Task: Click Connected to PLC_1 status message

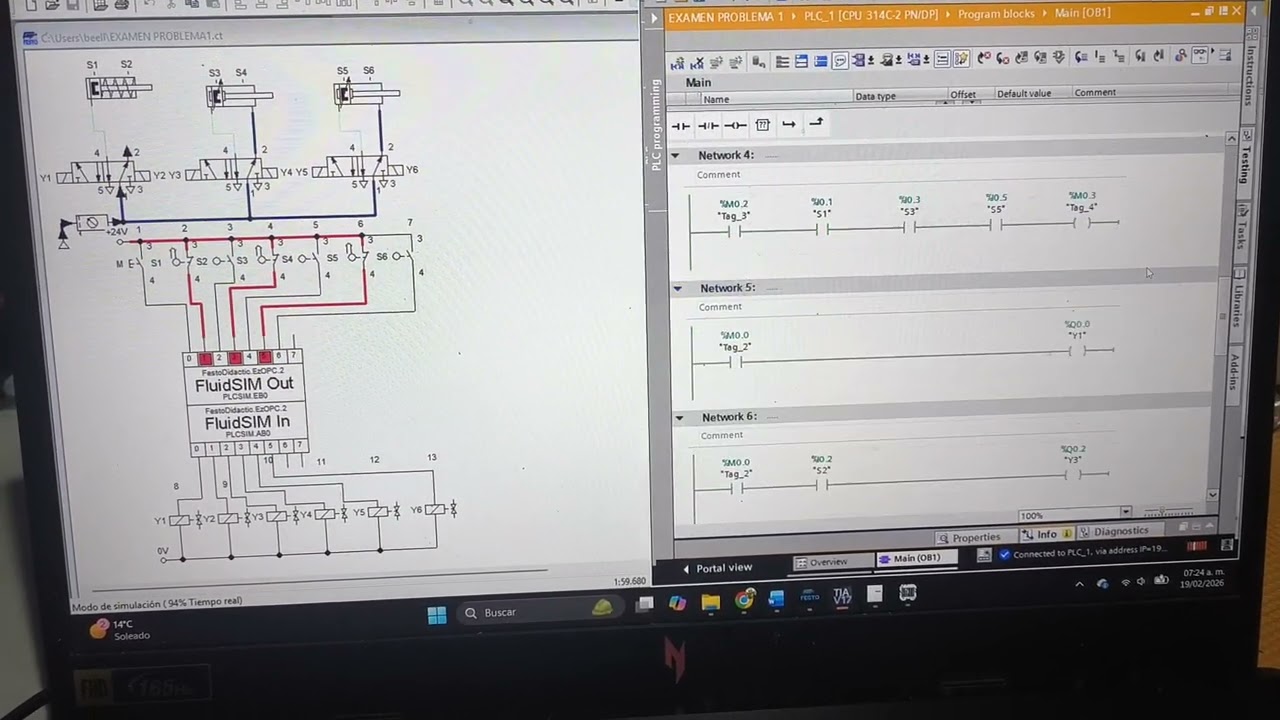Action: pyautogui.click(x=1089, y=552)
